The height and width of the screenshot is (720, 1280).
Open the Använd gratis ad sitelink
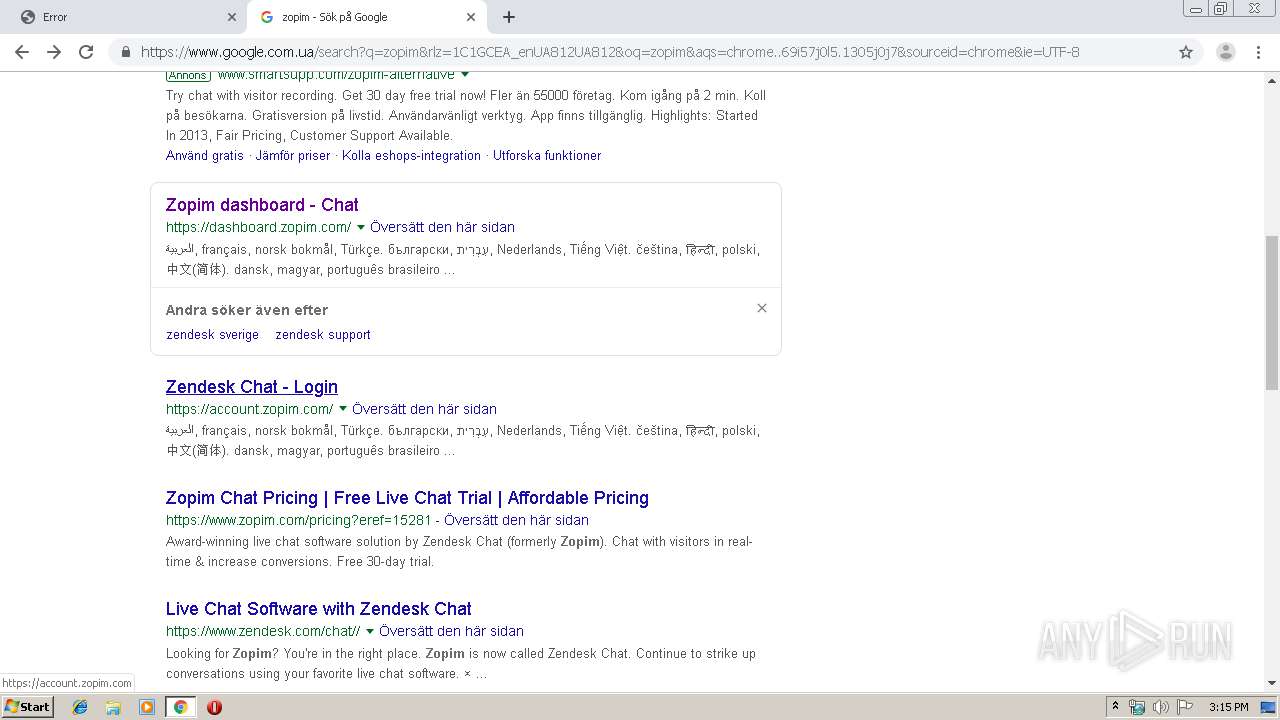click(205, 155)
